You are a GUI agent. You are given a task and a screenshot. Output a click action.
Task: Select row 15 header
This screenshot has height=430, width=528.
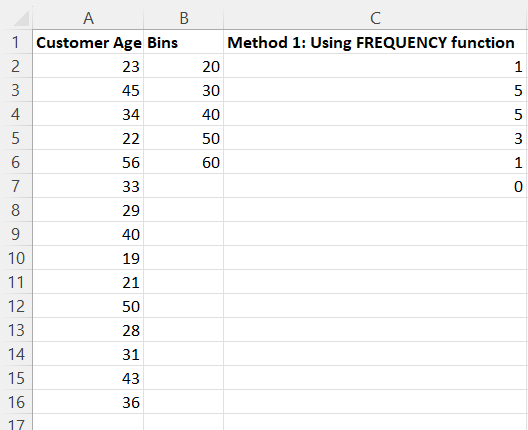point(16,378)
